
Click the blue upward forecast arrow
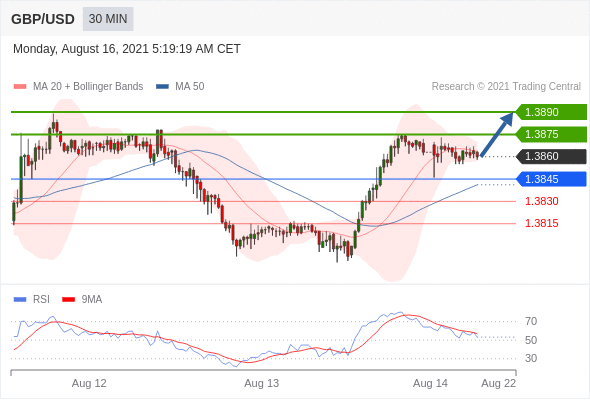pos(497,134)
